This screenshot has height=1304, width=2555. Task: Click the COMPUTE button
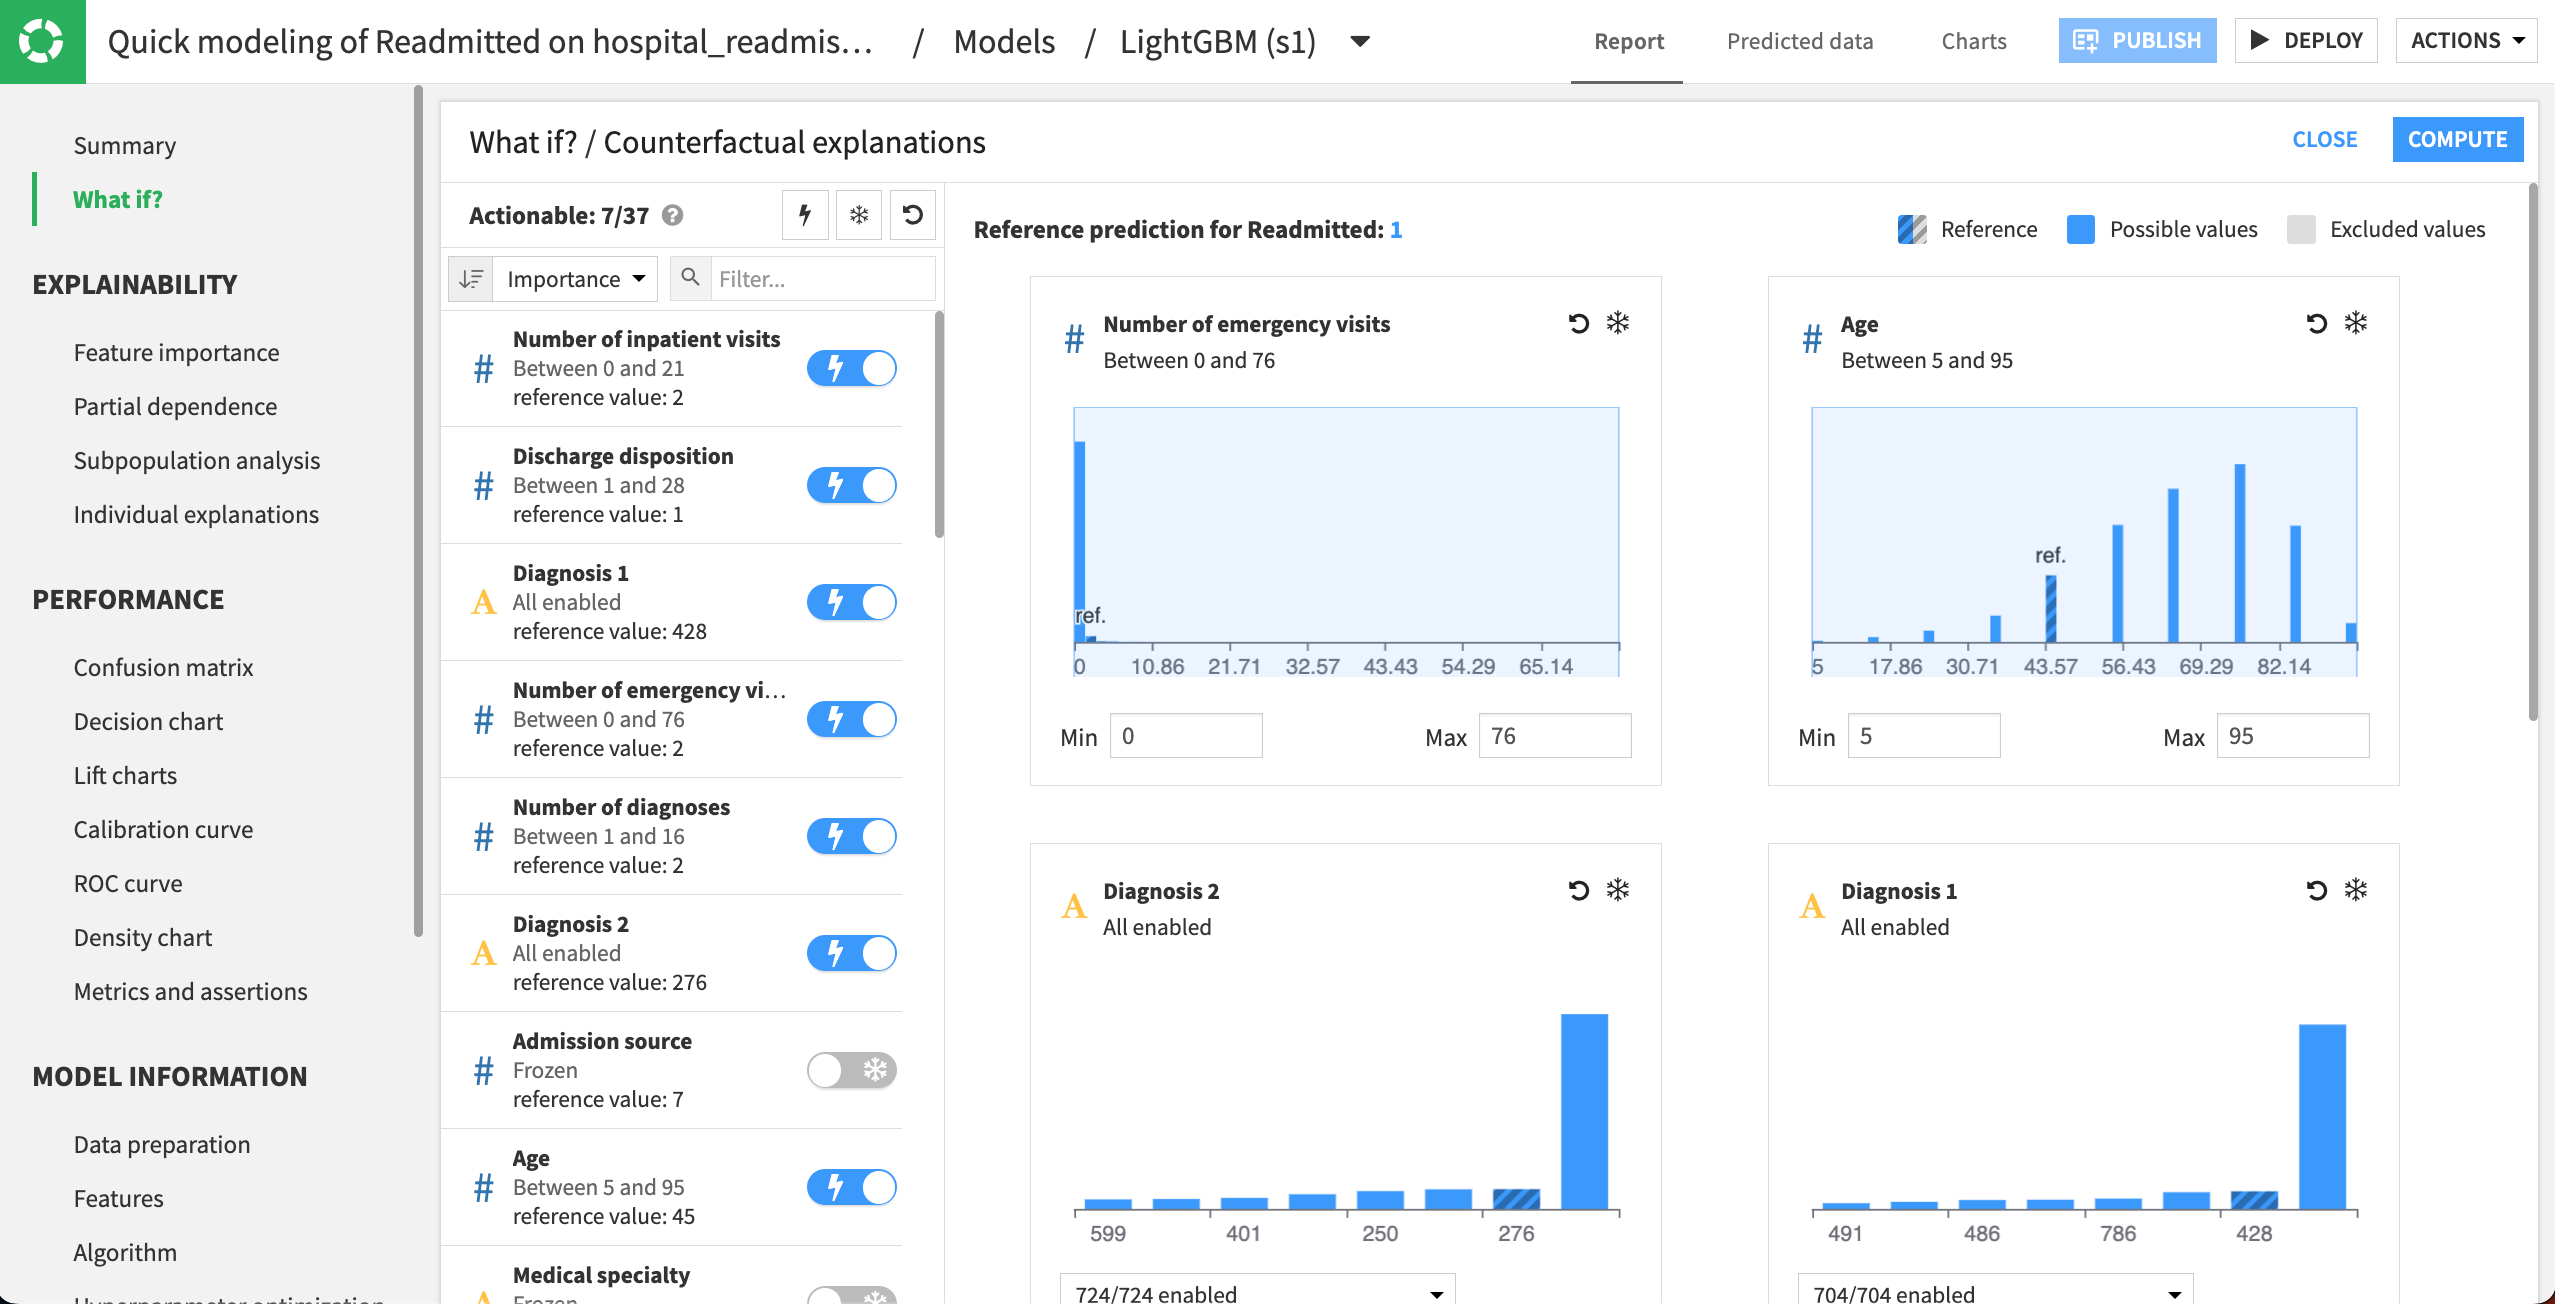2458,139
